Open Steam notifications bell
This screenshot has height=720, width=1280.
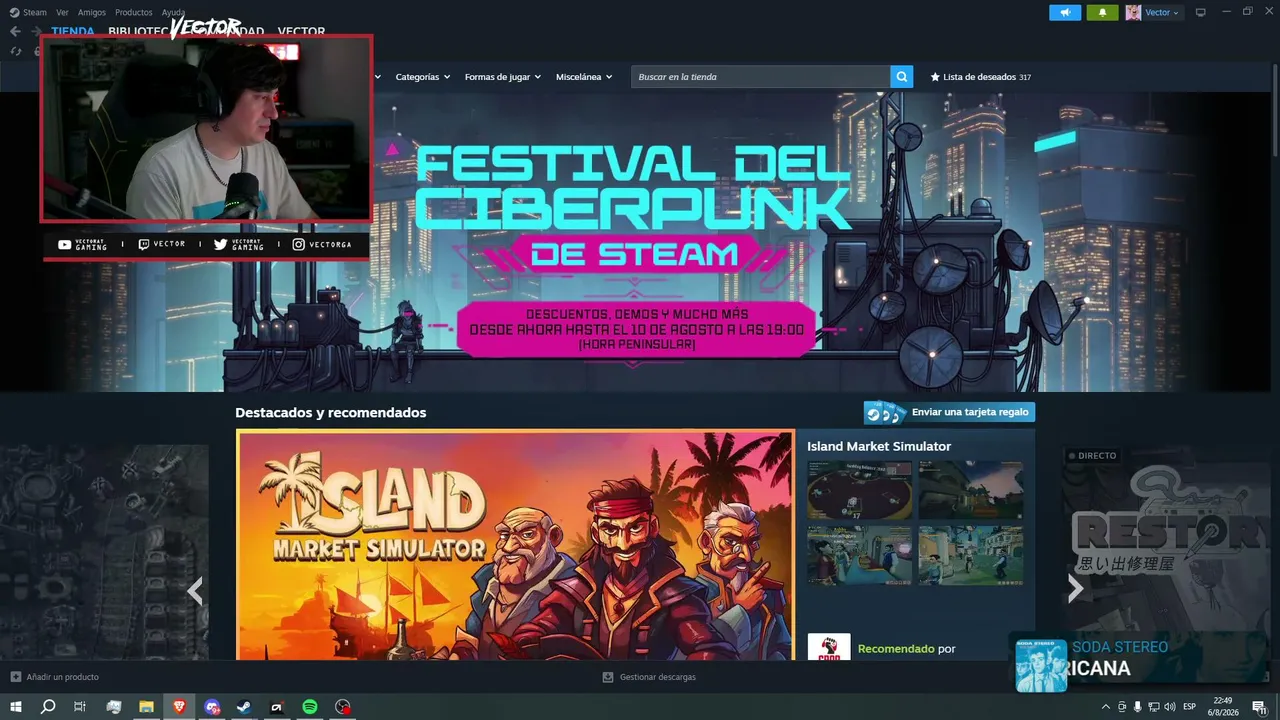[x=1102, y=12]
